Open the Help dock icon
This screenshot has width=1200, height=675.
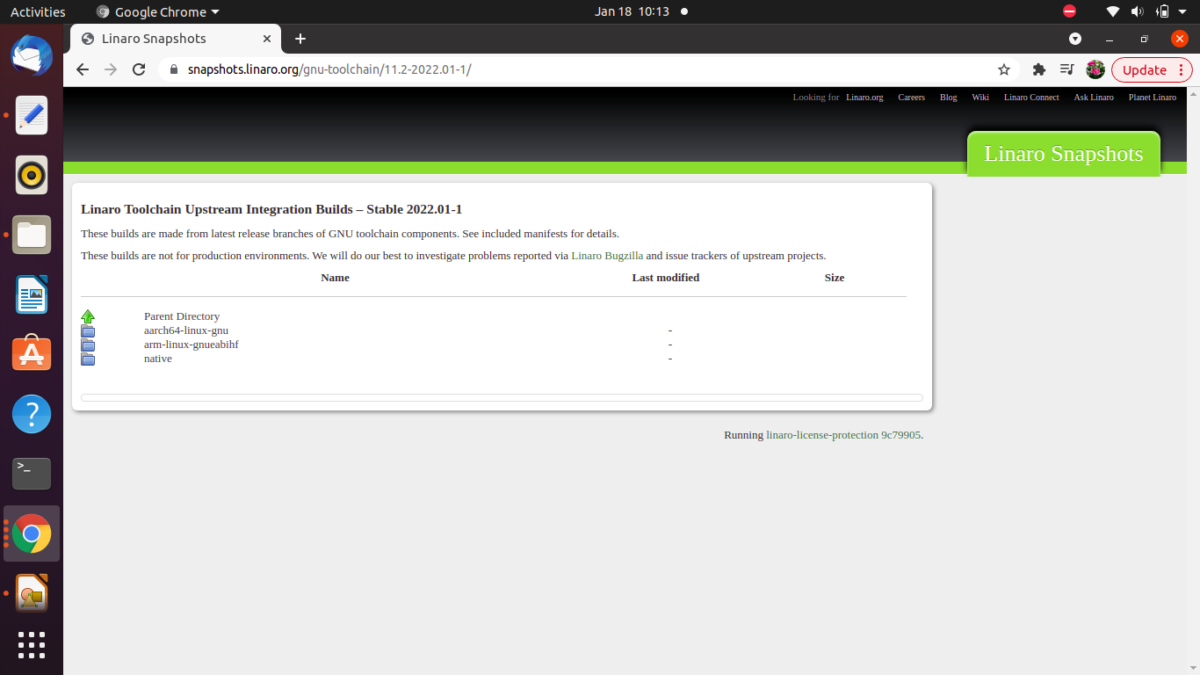point(31,413)
